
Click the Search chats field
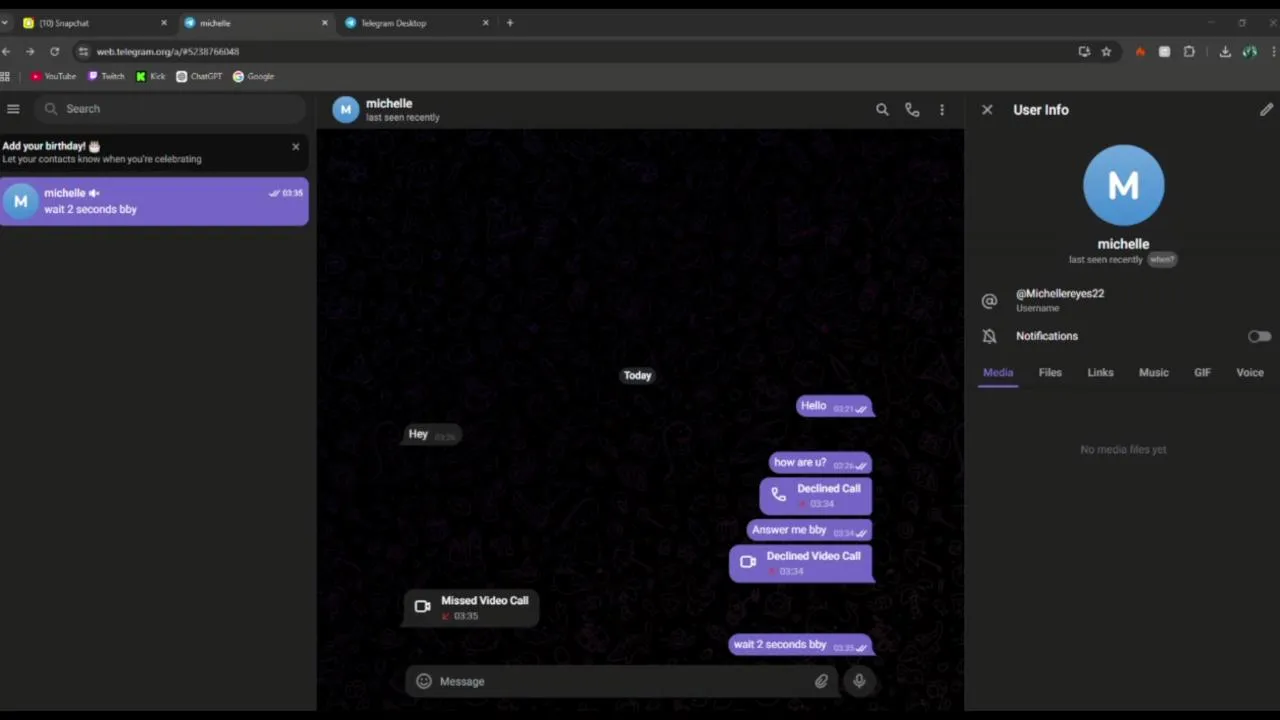[170, 109]
